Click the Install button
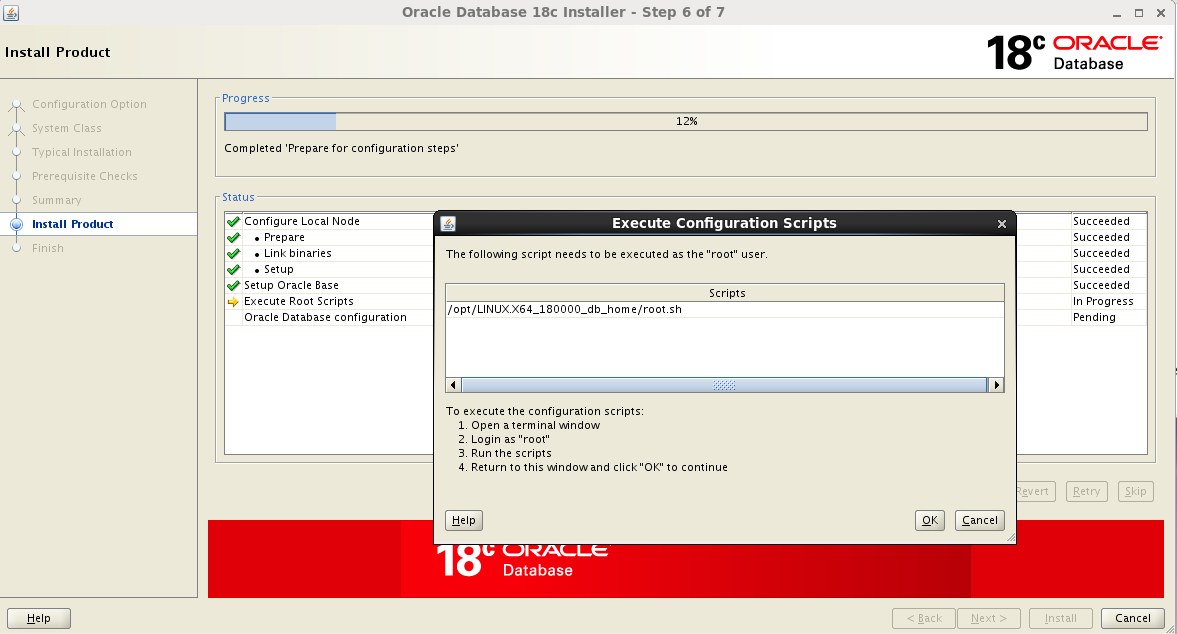Screen dimensions: 1177x634 pyautogui.click(x=1060, y=618)
